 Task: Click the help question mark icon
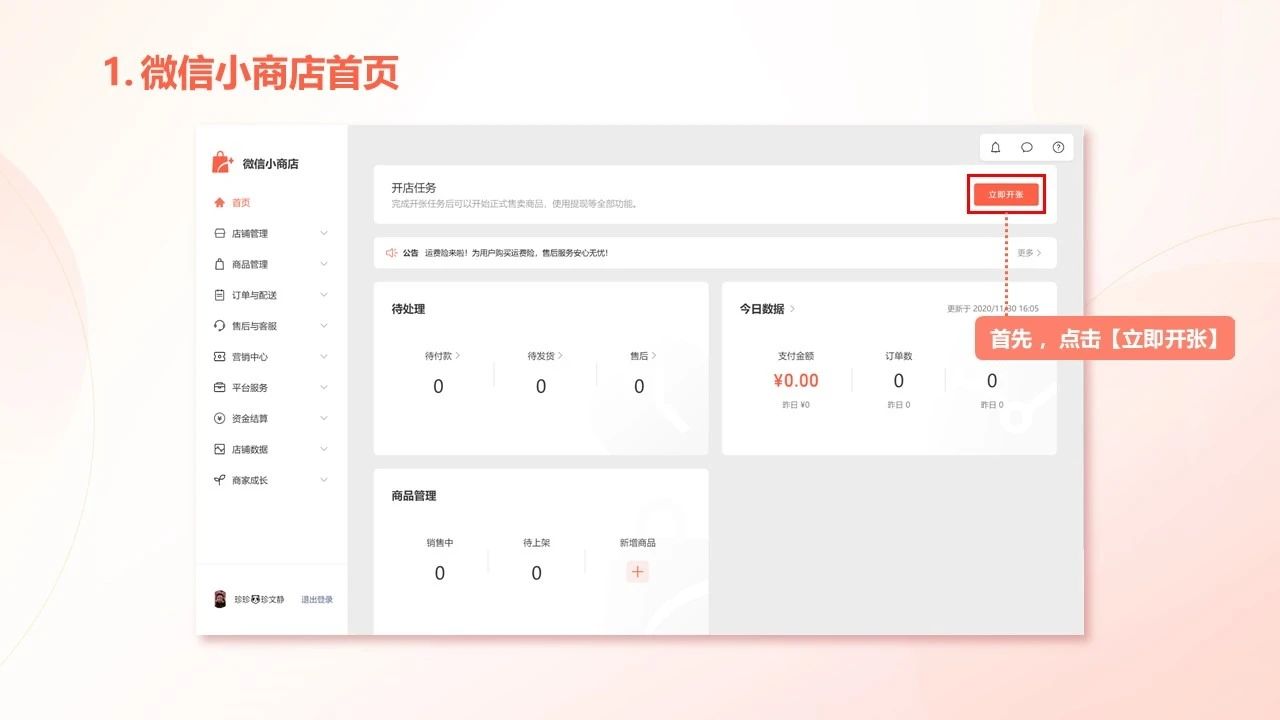(1058, 147)
